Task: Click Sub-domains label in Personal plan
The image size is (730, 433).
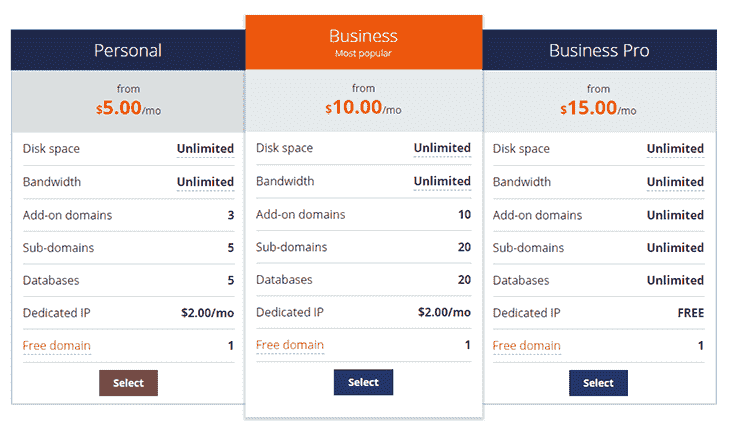Action: pos(58,248)
